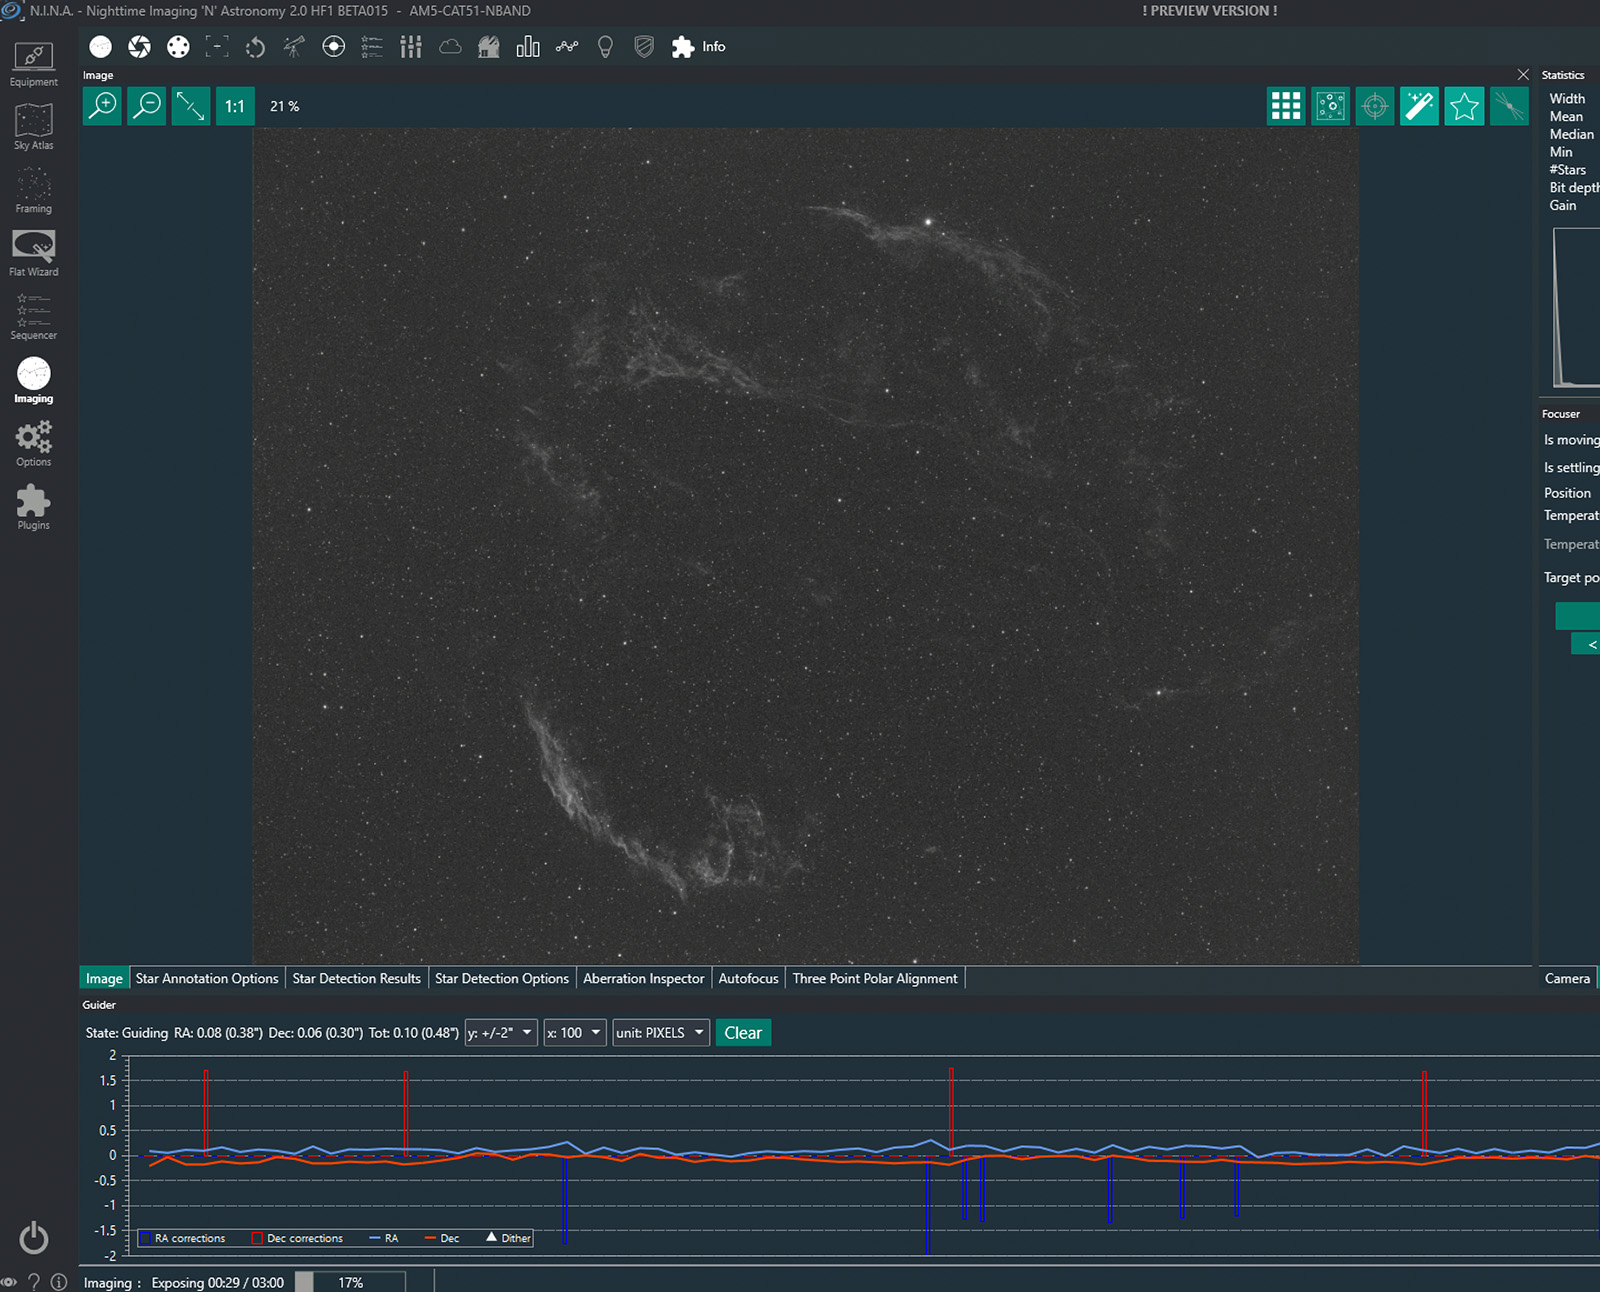Image resolution: width=1600 pixels, height=1292 pixels.
Task: Set image zoom to 1:1
Action: (x=234, y=106)
